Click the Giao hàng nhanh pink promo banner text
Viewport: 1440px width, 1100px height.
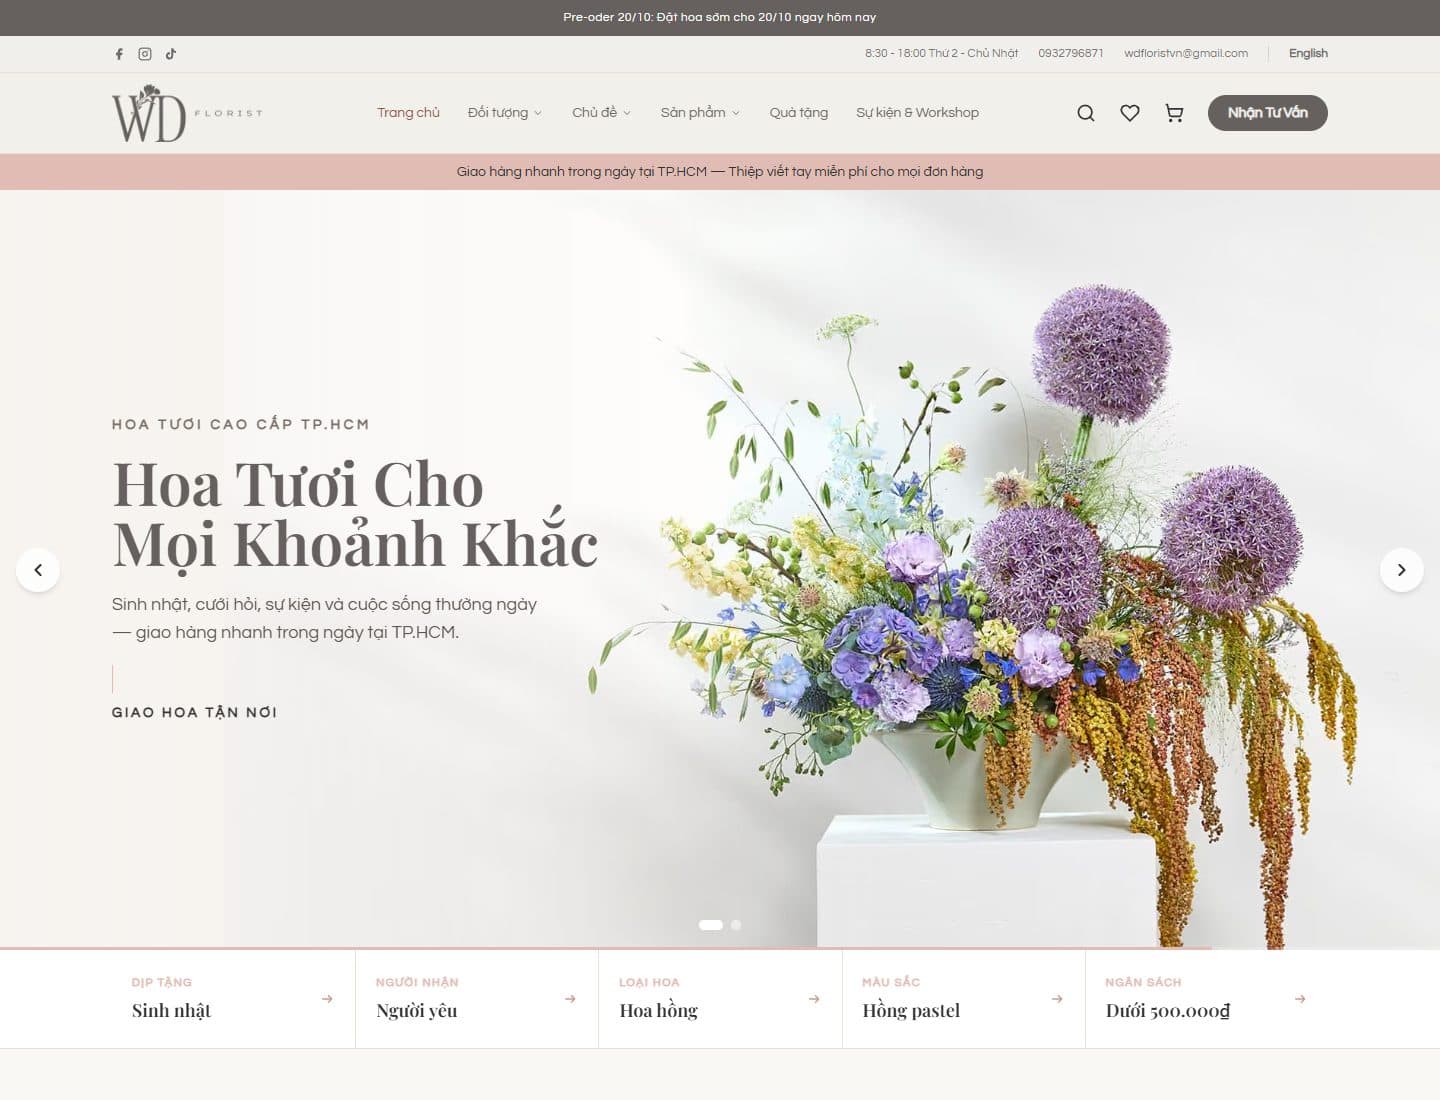[720, 172]
